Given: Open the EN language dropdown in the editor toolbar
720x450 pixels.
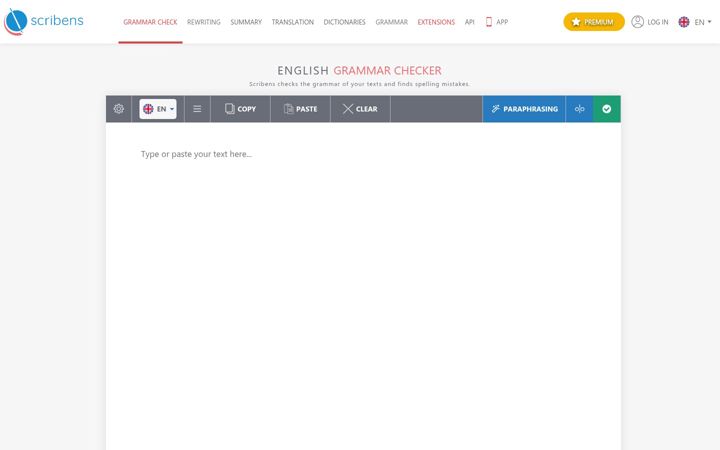Looking at the screenshot, I should (x=158, y=109).
